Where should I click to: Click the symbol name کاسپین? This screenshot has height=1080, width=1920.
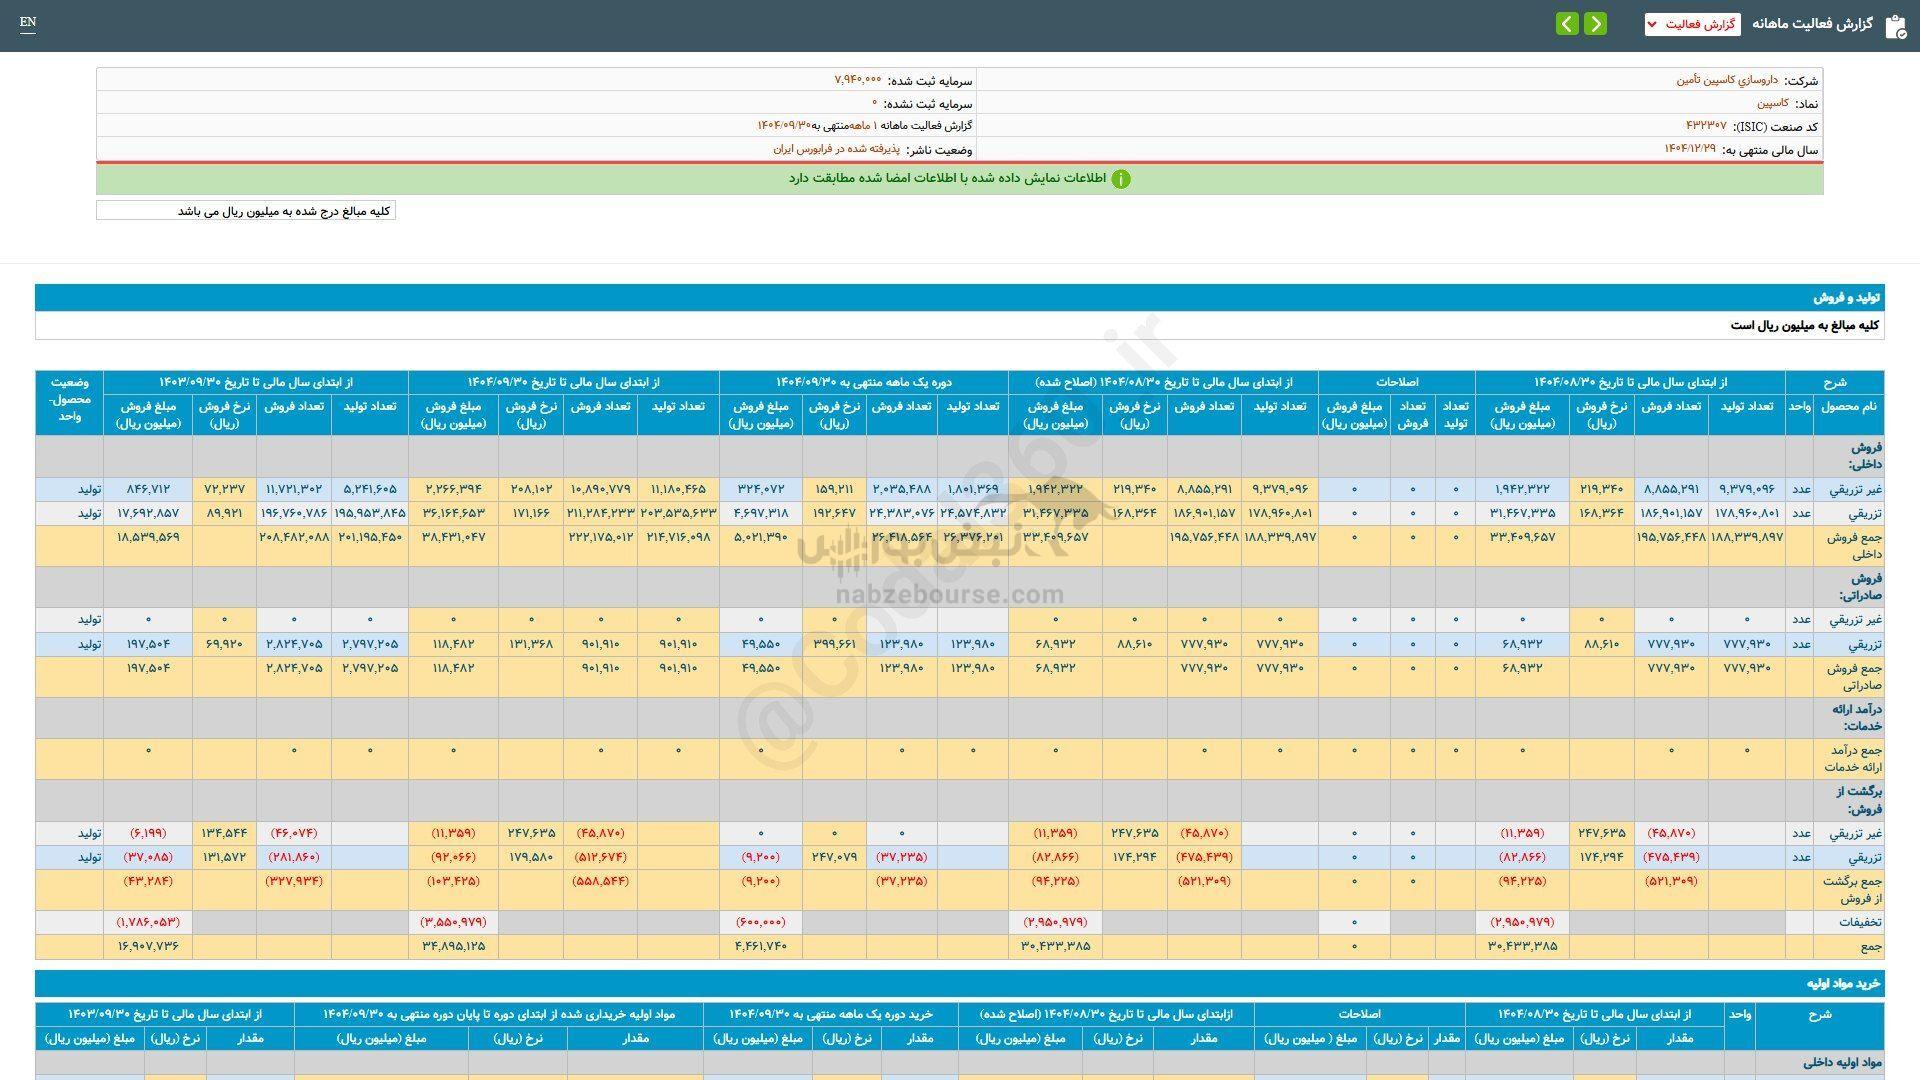click(x=1773, y=103)
